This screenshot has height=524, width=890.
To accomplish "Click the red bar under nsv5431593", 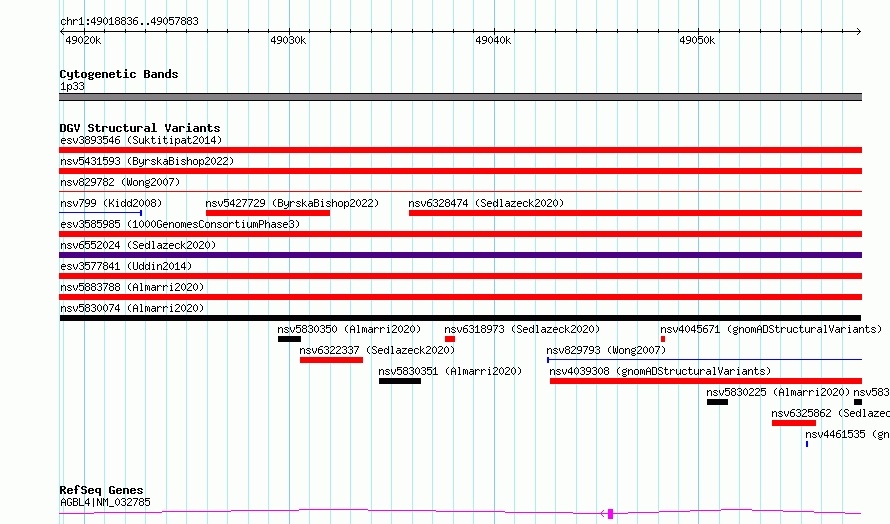I will tap(460, 171).
